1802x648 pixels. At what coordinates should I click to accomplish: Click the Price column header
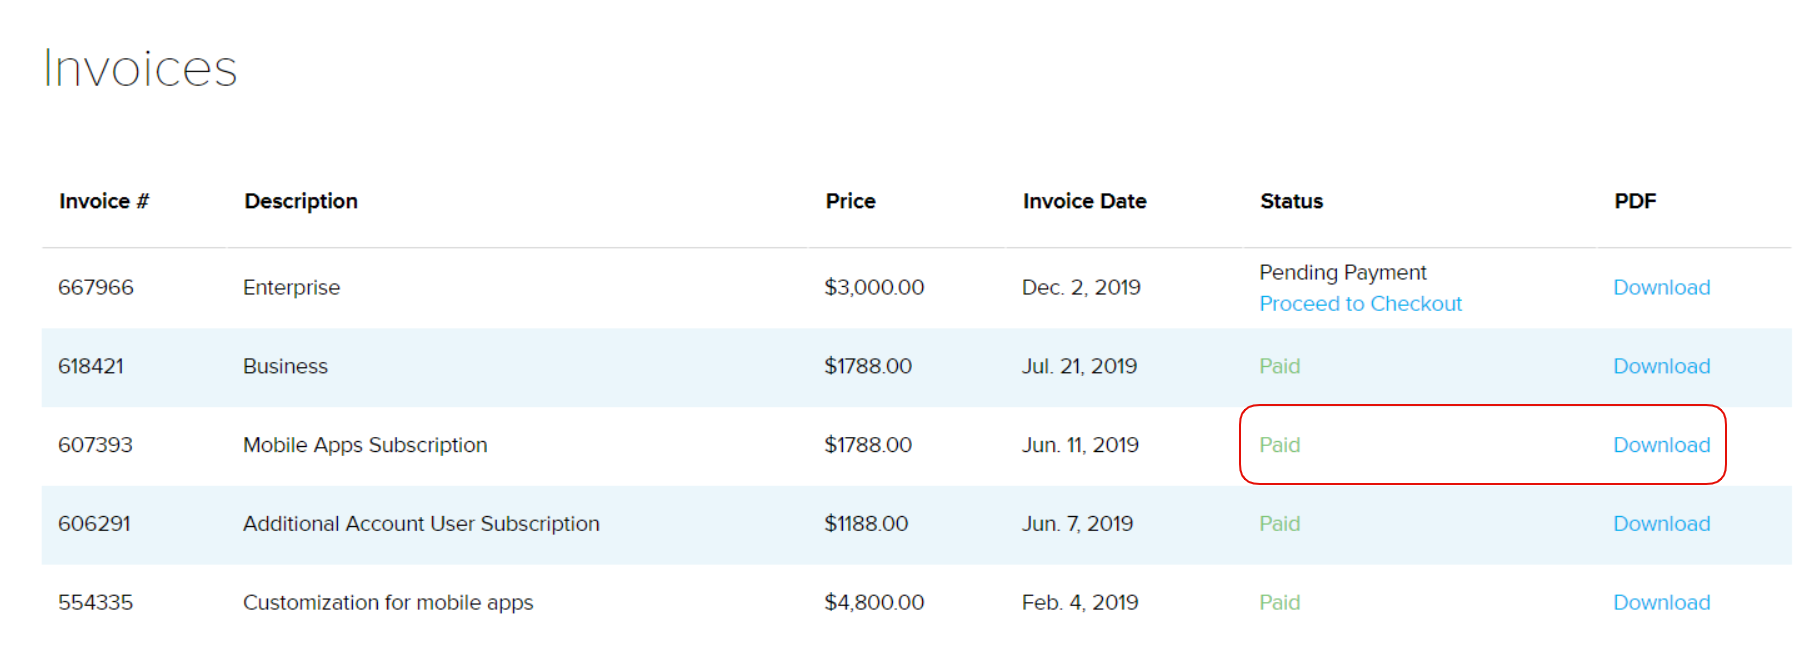(850, 201)
